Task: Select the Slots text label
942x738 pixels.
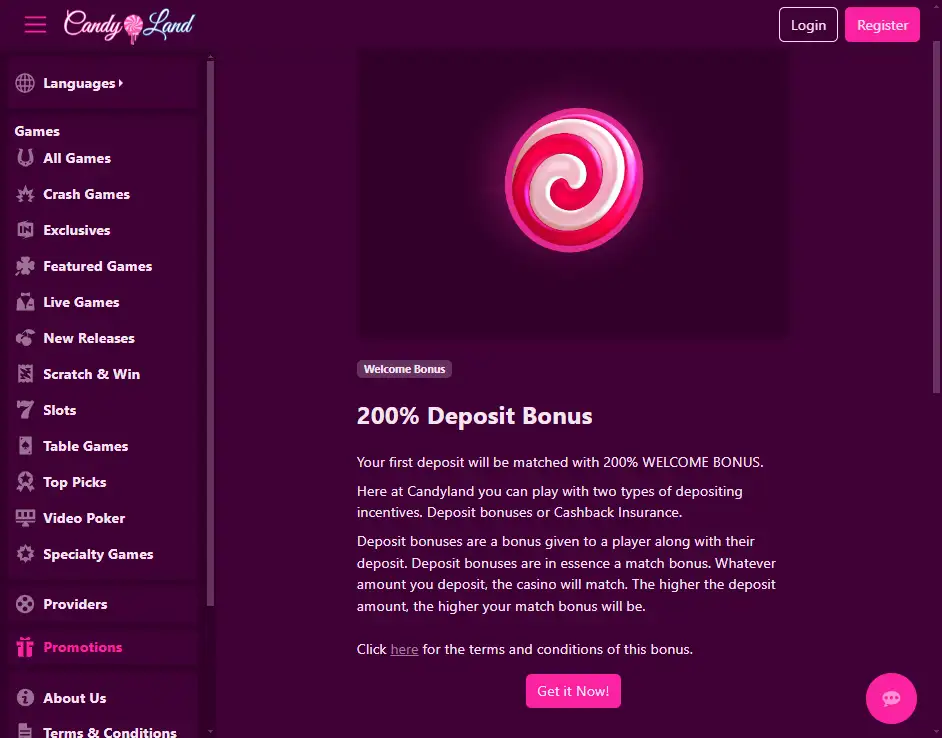Action: [x=59, y=410]
